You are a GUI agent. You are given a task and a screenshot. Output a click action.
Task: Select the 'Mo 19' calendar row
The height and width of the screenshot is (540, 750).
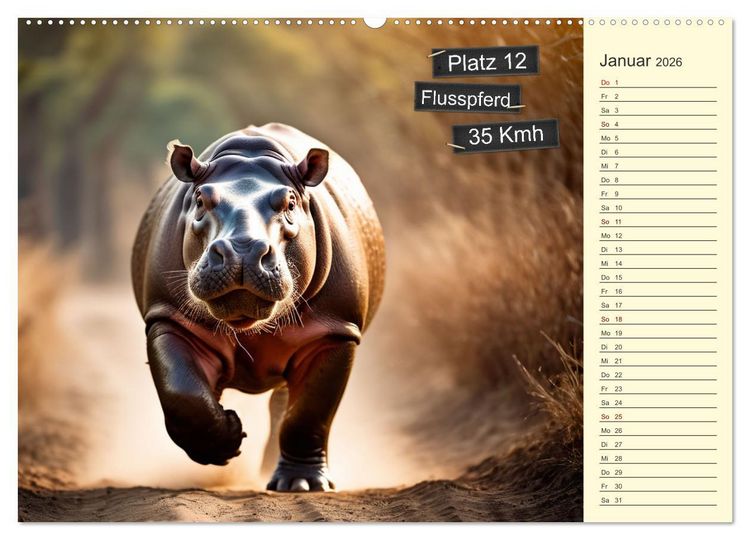pyautogui.click(x=658, y=333)
